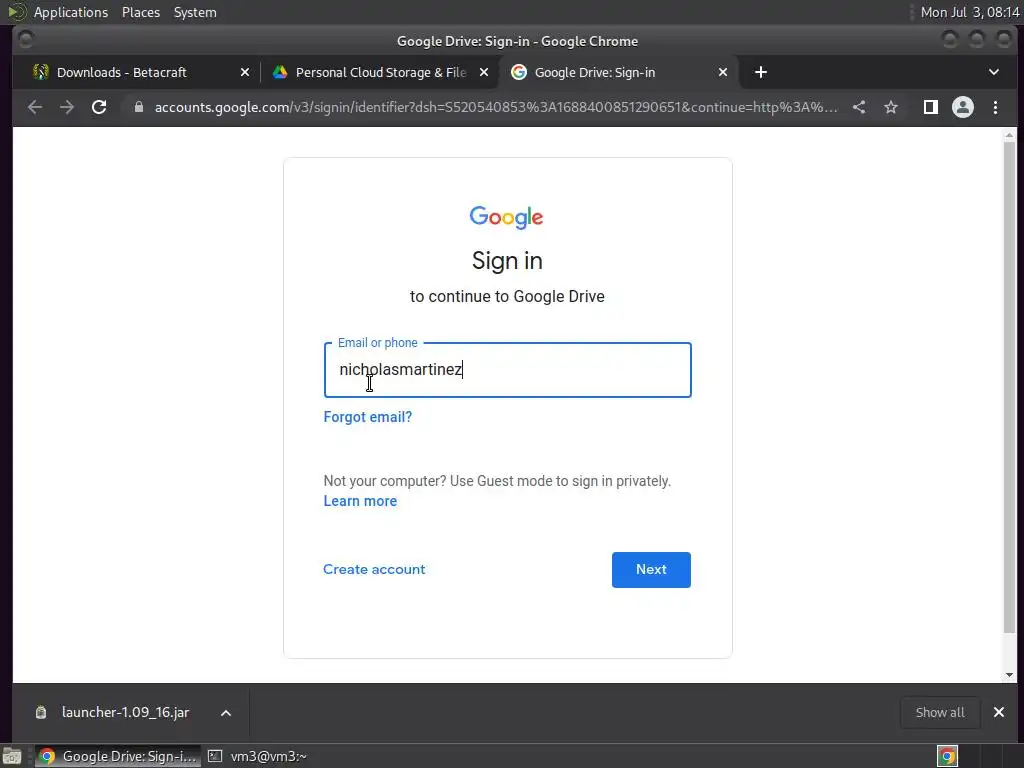Click the clock showing Mon Jul 3
The height and width of the screenshot is (768, 1024).
(970, 12)
